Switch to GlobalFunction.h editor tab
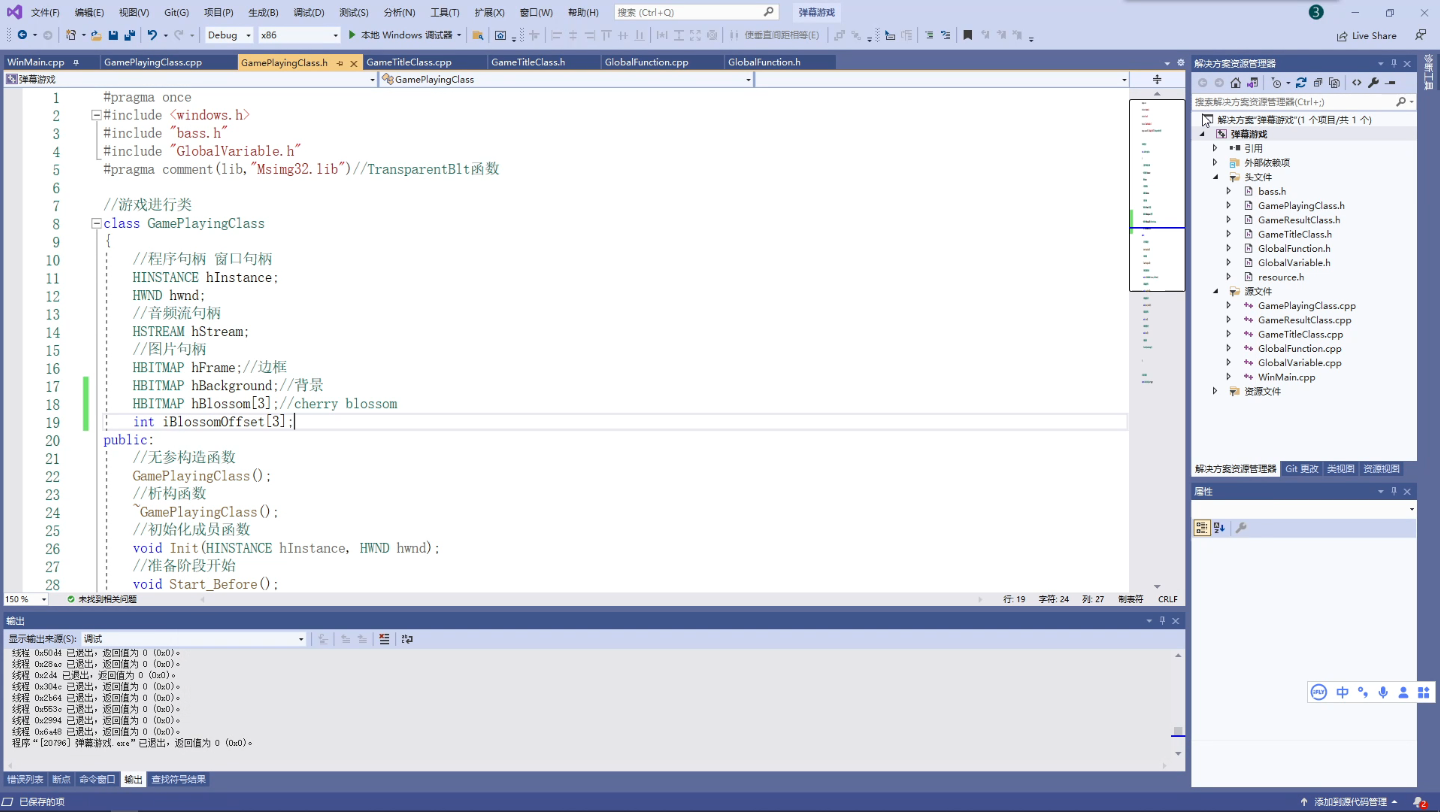The image size is (1440, 812). click(765, 62)
